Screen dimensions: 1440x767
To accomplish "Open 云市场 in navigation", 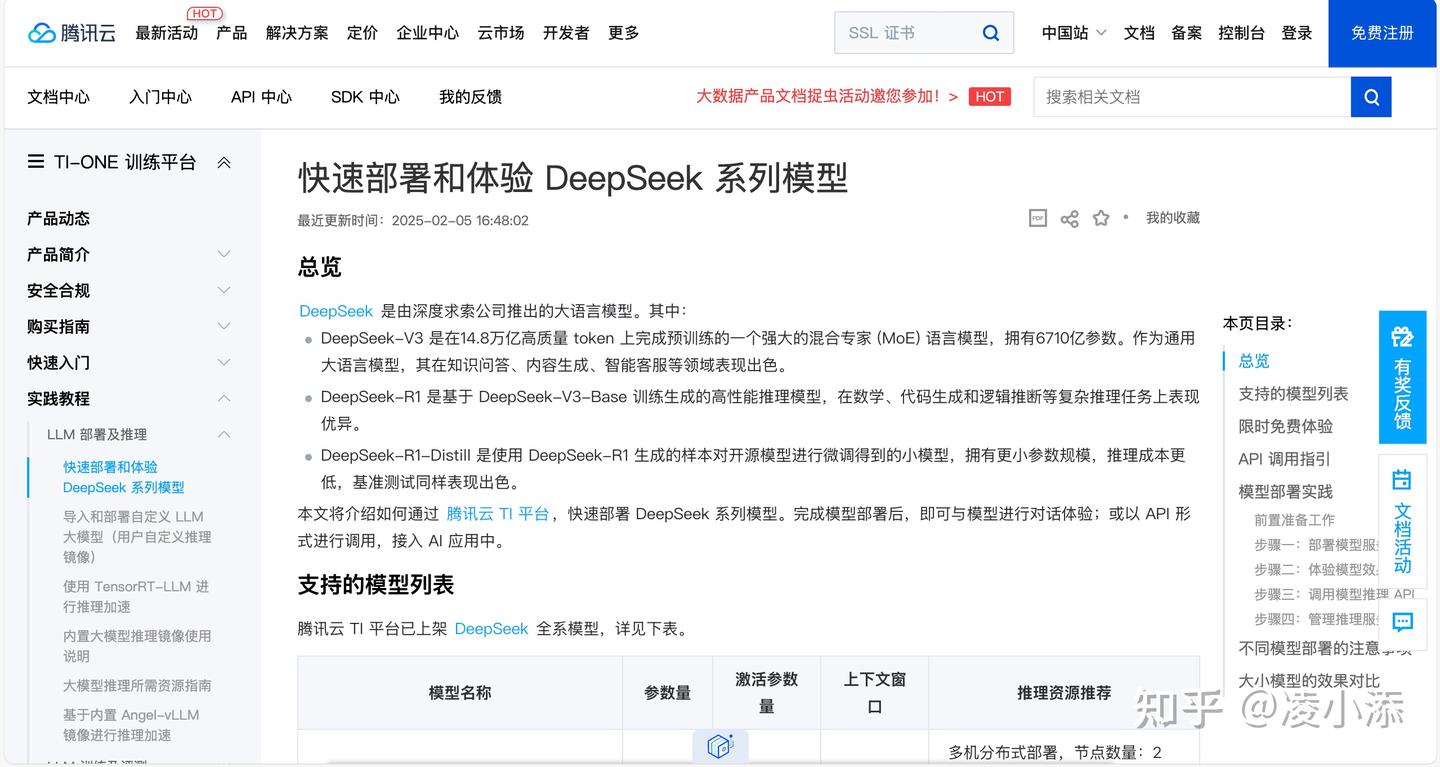I will pyautogui.click(x=501, y=33).
